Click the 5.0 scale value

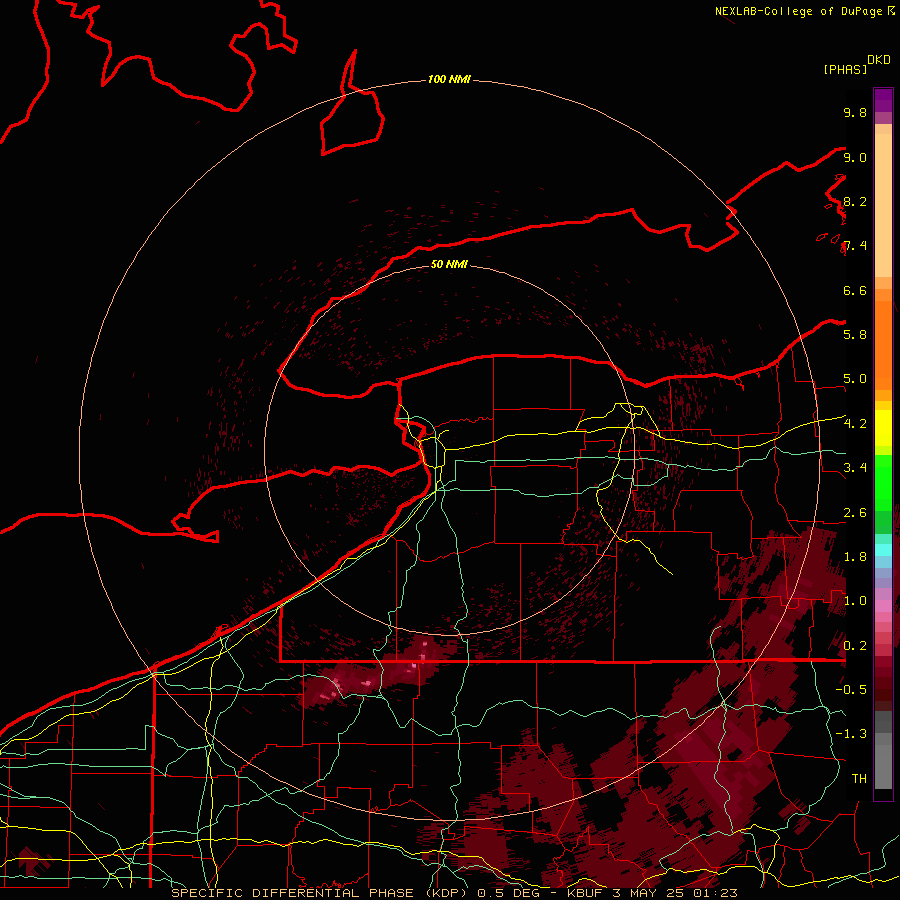point(855,379)
